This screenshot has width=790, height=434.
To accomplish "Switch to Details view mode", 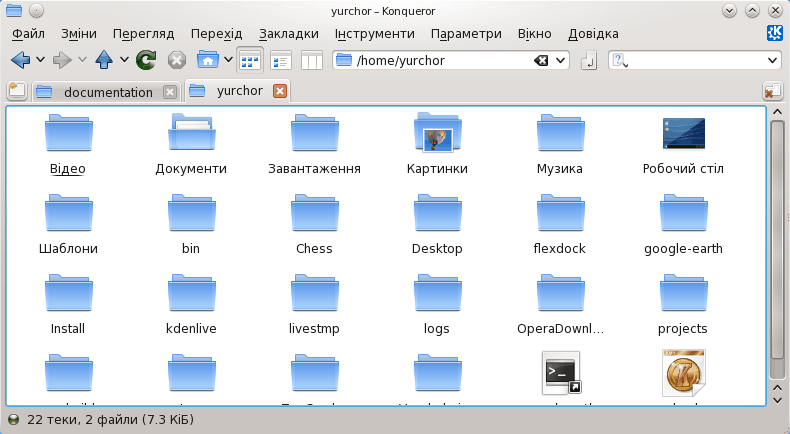I will [x=280, y=60].
